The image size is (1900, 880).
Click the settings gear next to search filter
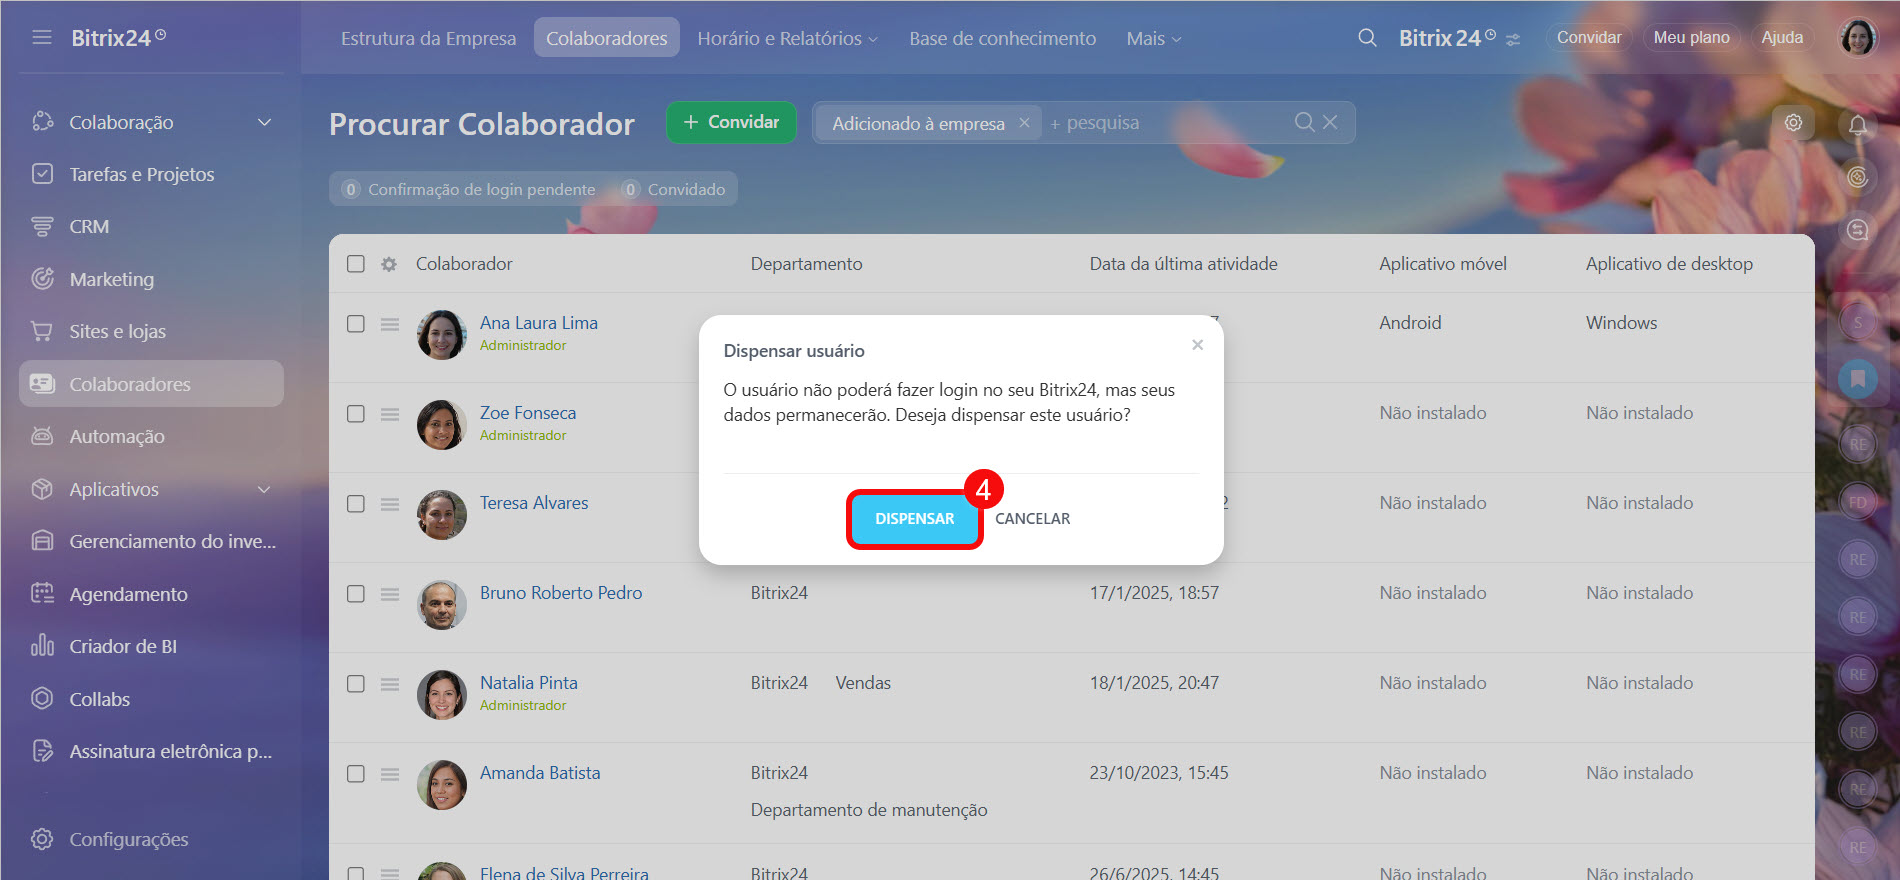pos(1793,122)
